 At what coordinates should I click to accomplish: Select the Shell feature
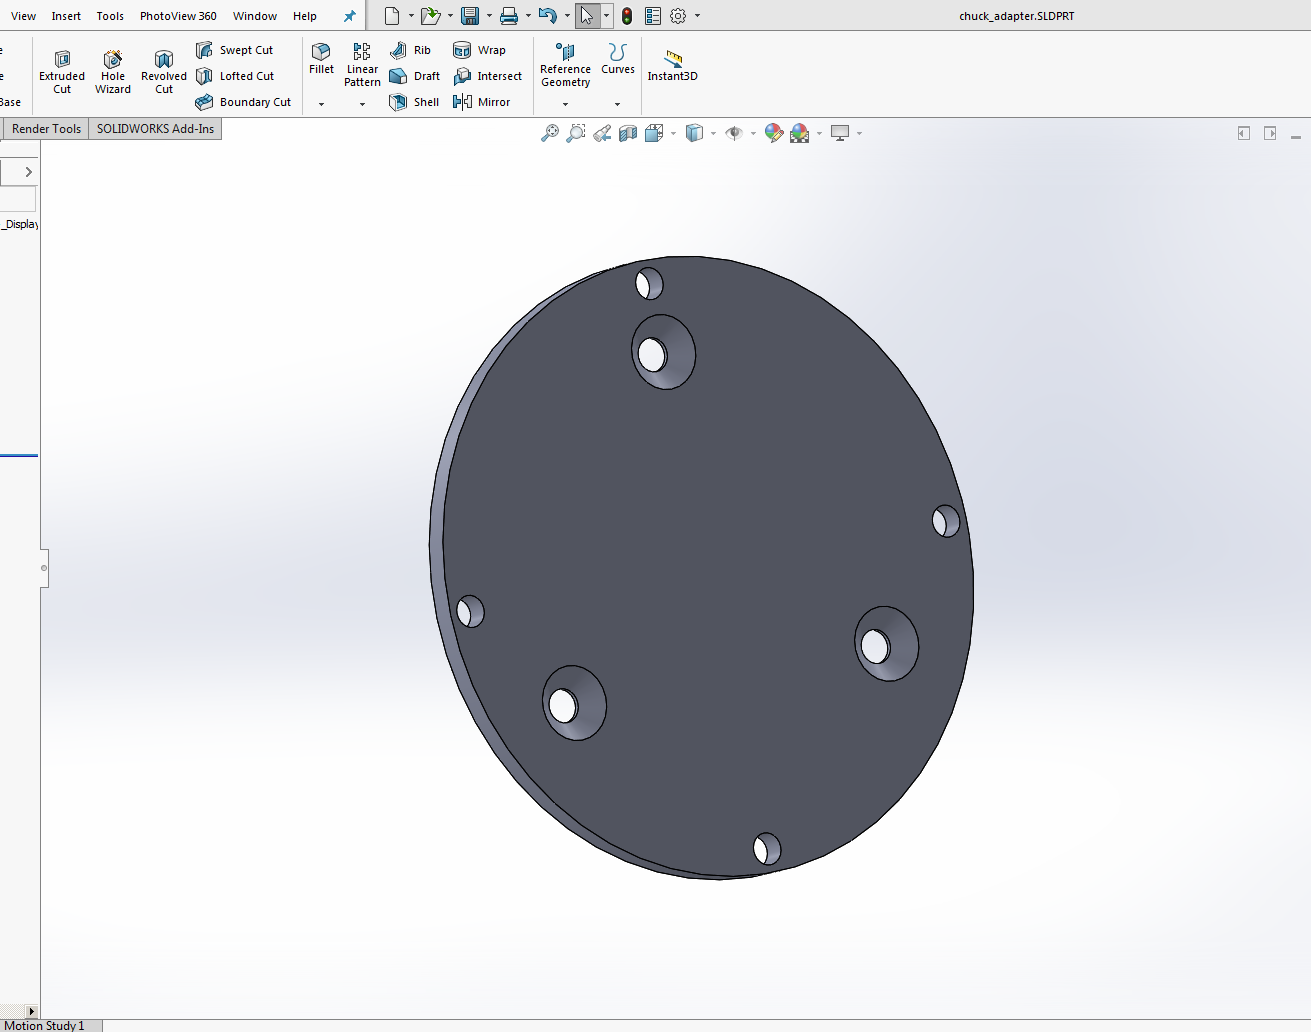(x=414, y=102)
